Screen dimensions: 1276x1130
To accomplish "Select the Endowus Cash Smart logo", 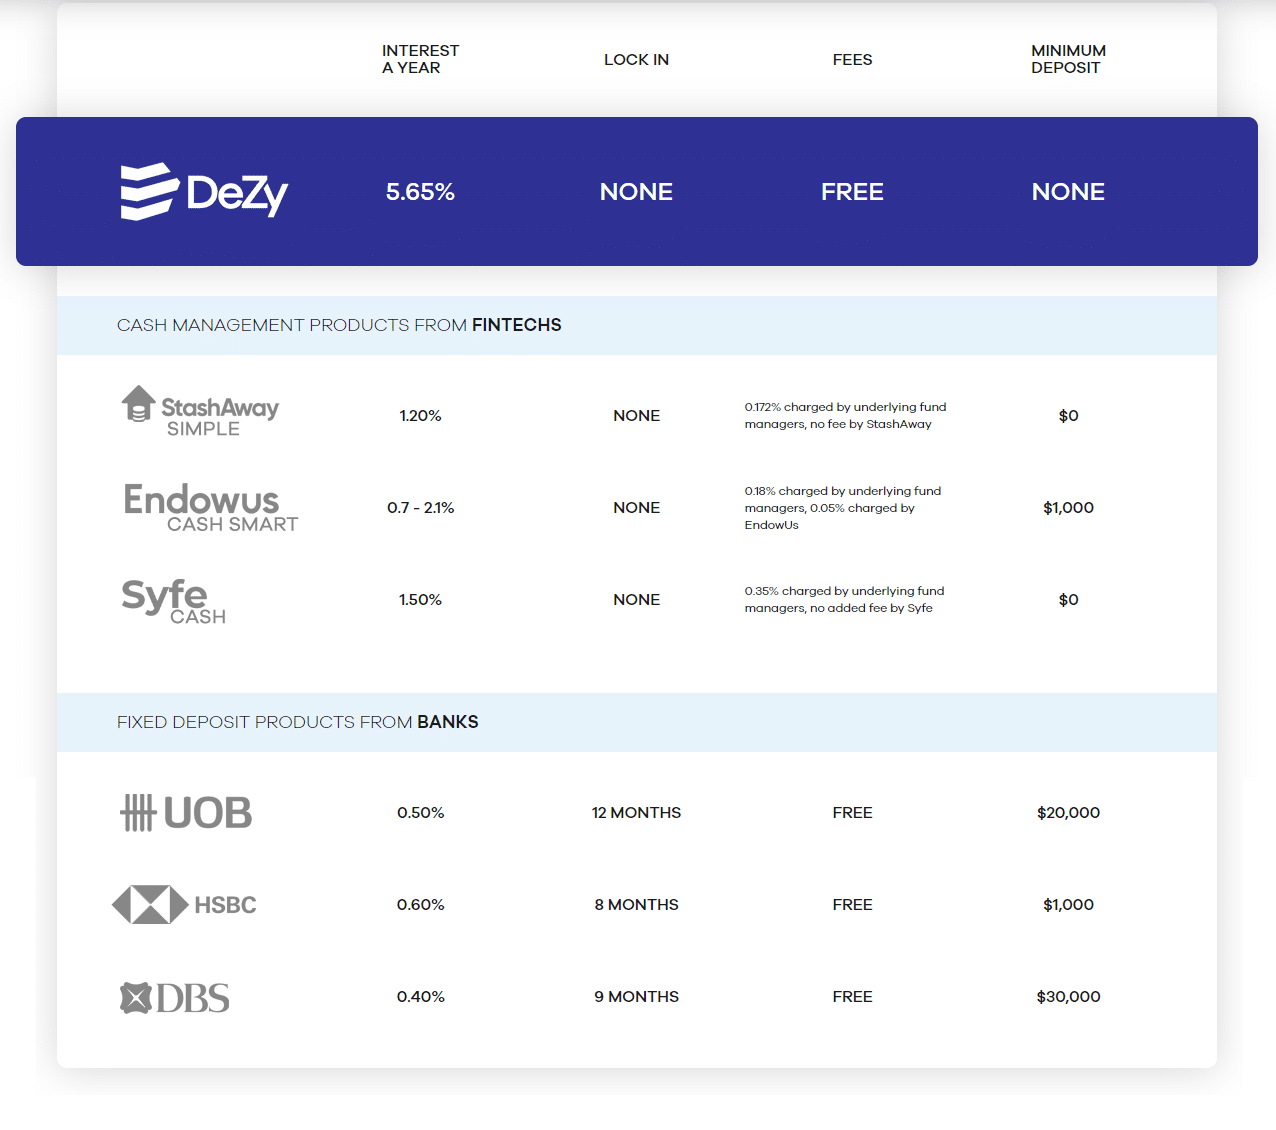I will (210, 508).
